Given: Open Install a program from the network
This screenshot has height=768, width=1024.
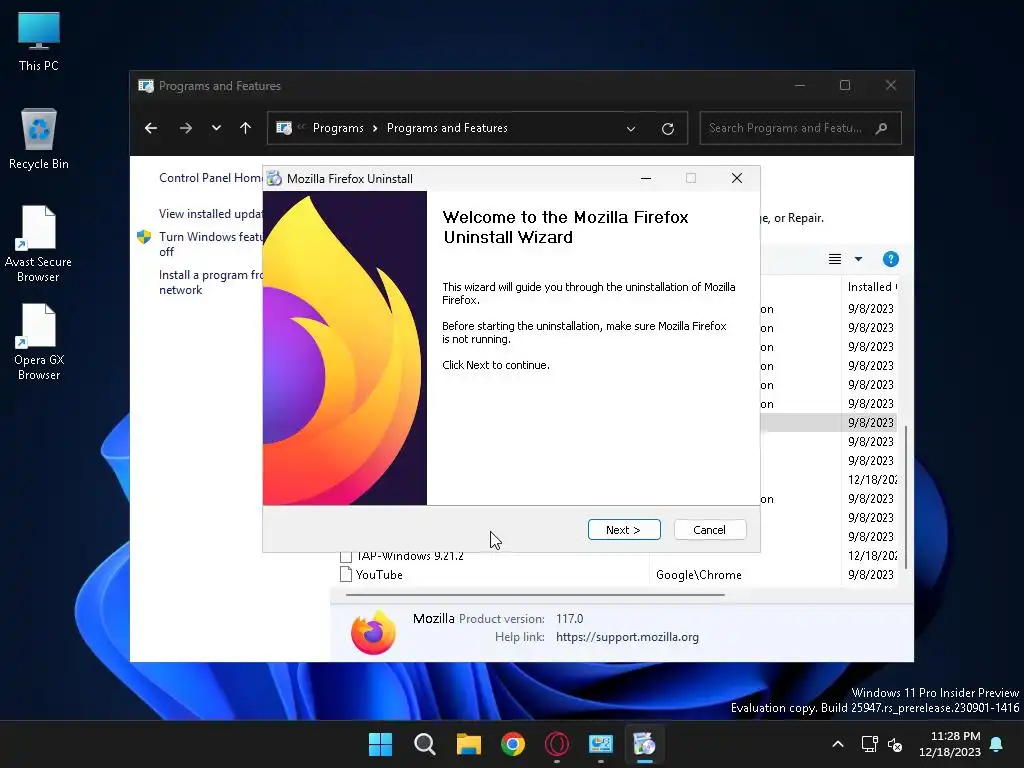Looking at the screenshot, I should point(210,282).
